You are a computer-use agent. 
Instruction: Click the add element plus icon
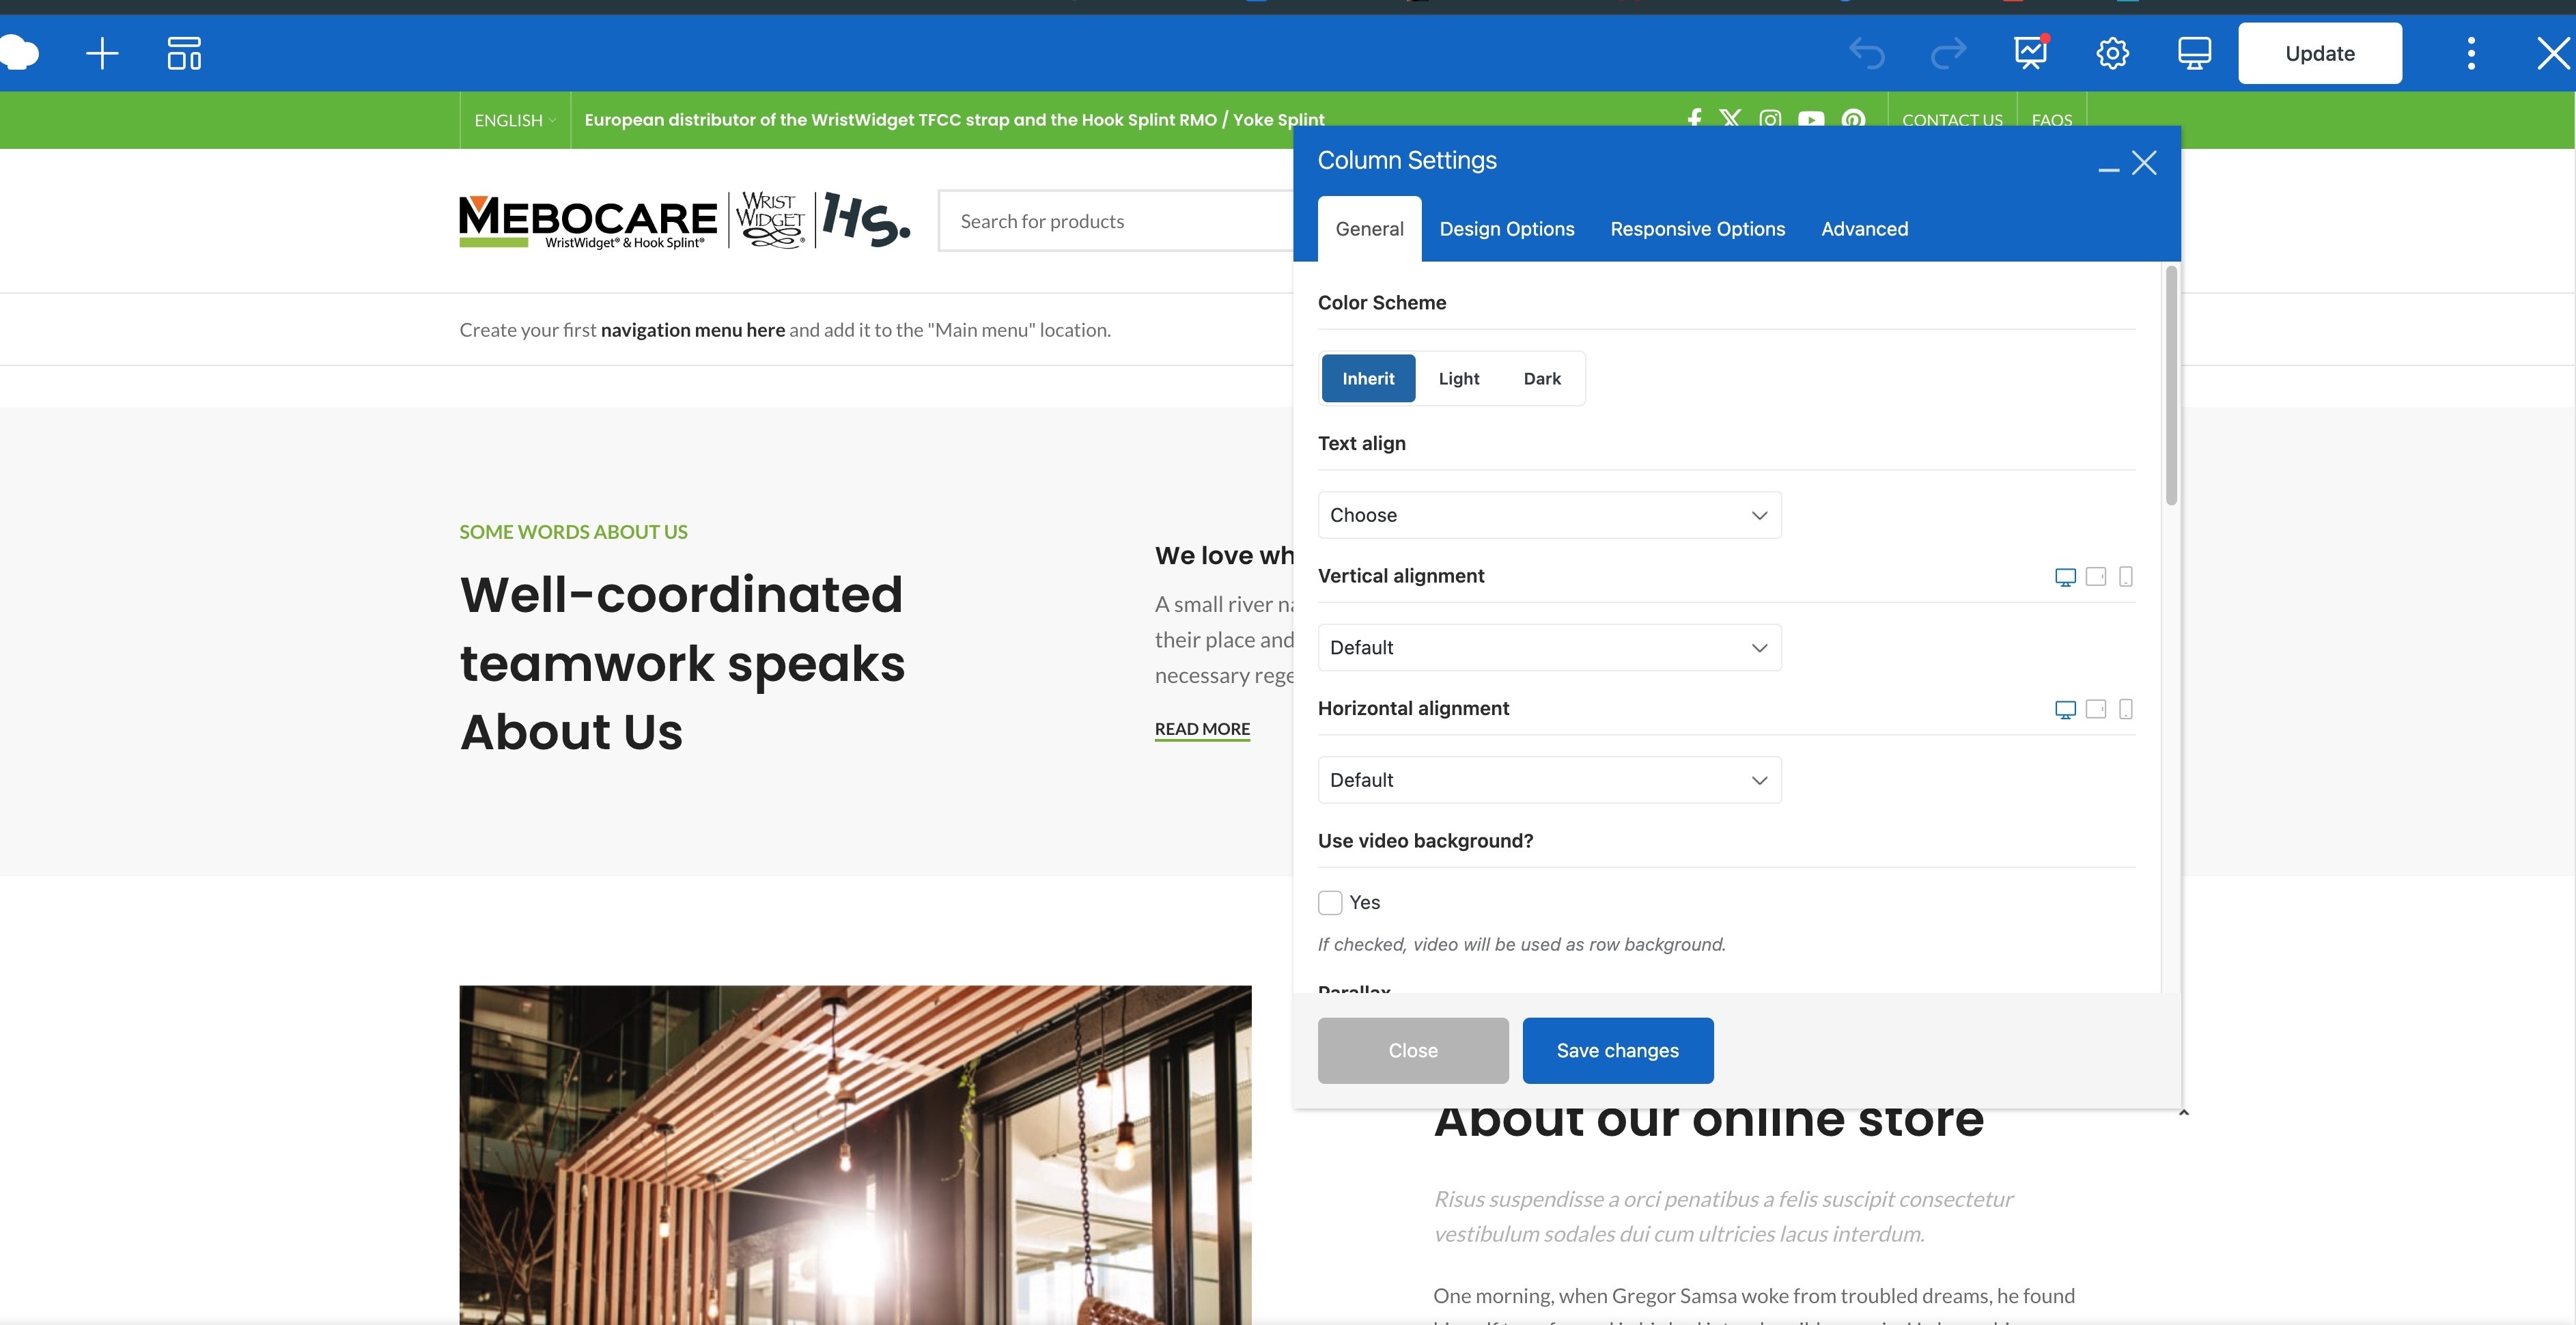pos(102,53)
